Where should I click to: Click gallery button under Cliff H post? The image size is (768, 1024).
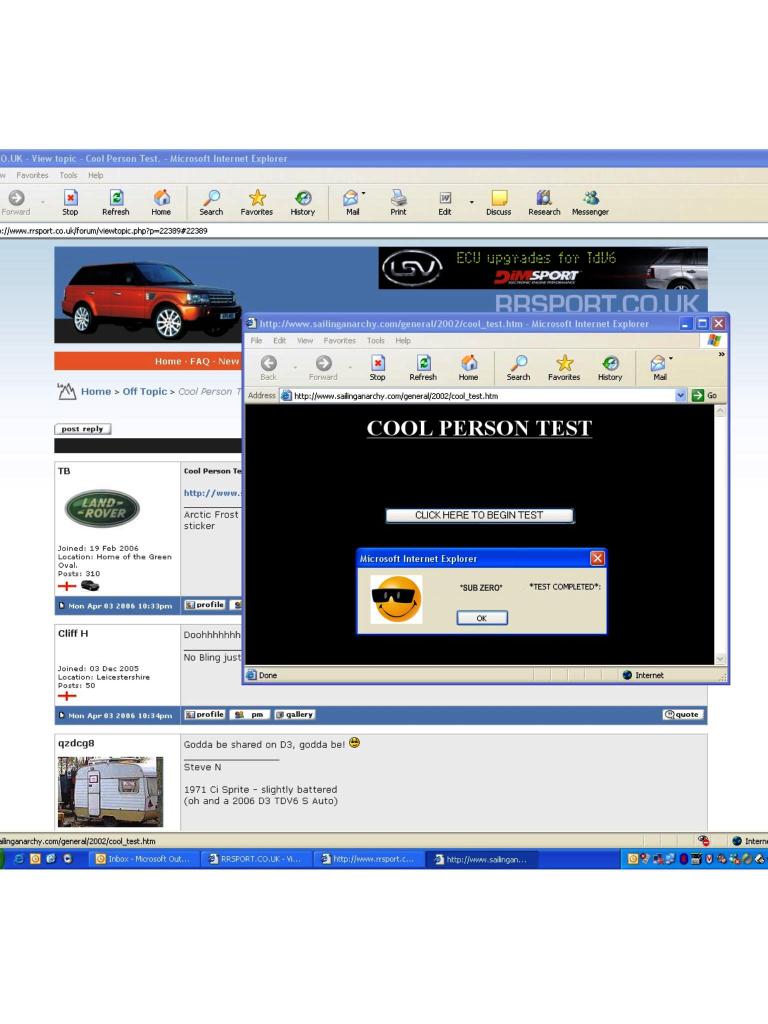[295, 714]
